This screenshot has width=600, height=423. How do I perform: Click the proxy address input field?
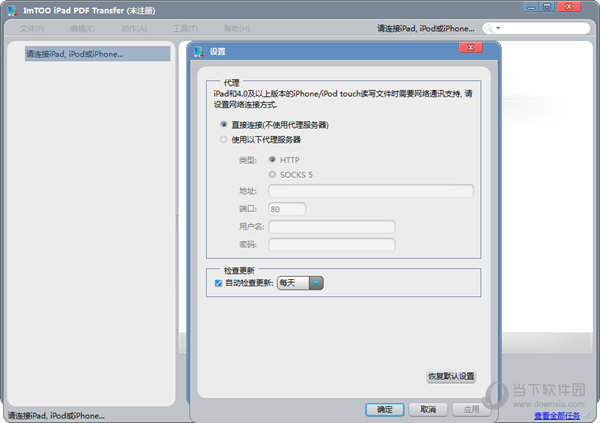tap(371, 191)
